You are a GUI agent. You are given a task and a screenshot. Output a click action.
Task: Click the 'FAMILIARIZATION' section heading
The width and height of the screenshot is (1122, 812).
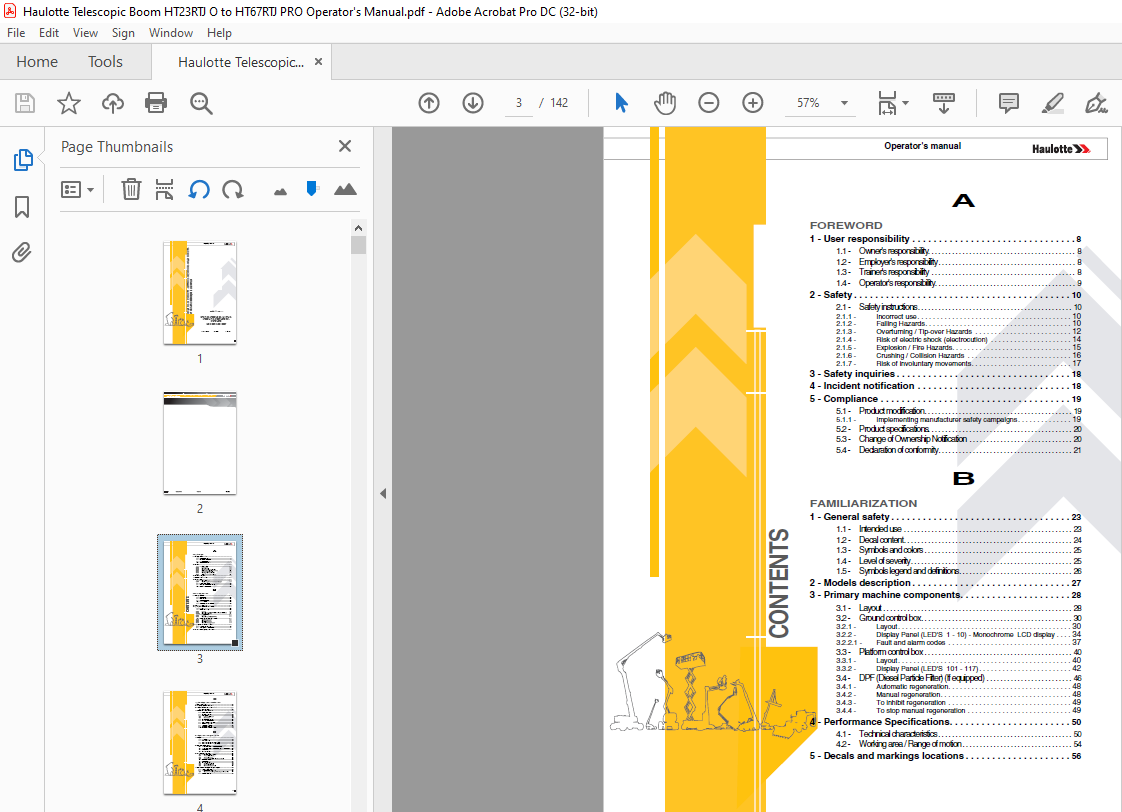tap(863, 504)
